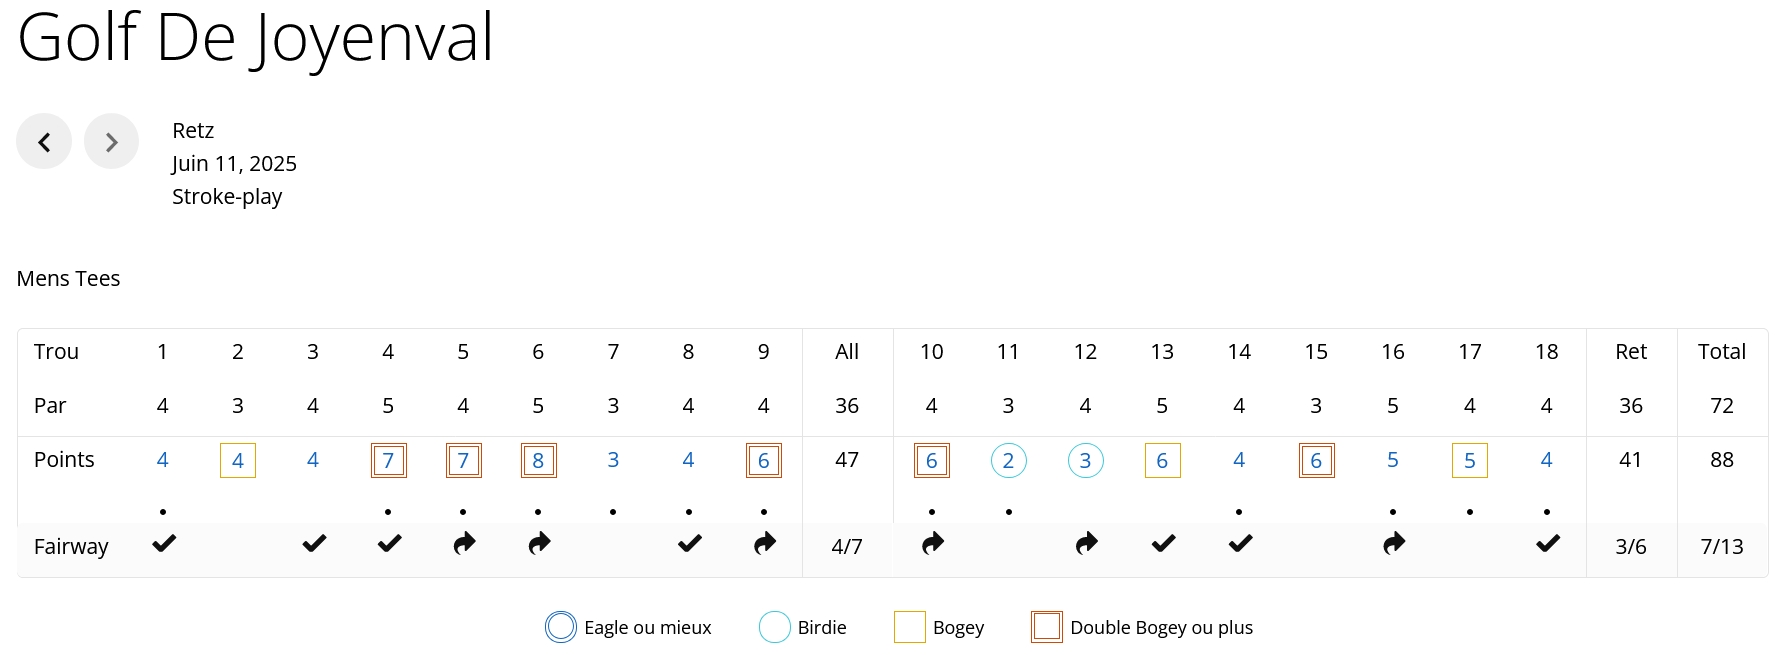Click the bogey score 5 on hole 17

[x=1469, y=461]
